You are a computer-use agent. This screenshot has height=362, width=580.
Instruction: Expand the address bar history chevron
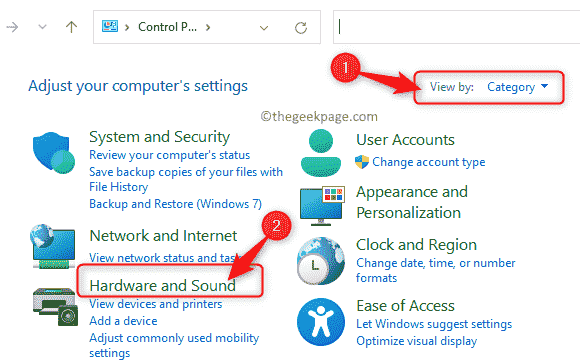pyautogui.click(x=264, y=28)
